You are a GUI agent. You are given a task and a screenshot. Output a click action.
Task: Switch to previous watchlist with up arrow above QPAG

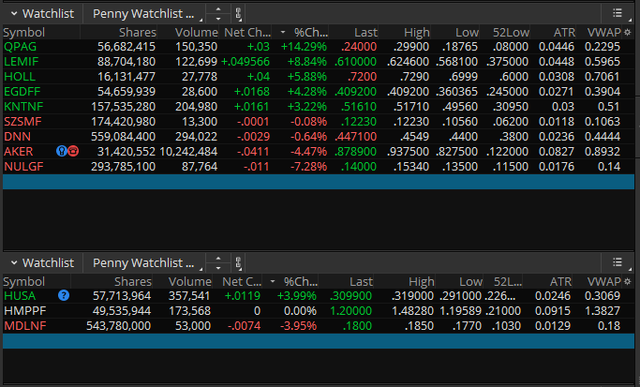[x=218, y=9]
